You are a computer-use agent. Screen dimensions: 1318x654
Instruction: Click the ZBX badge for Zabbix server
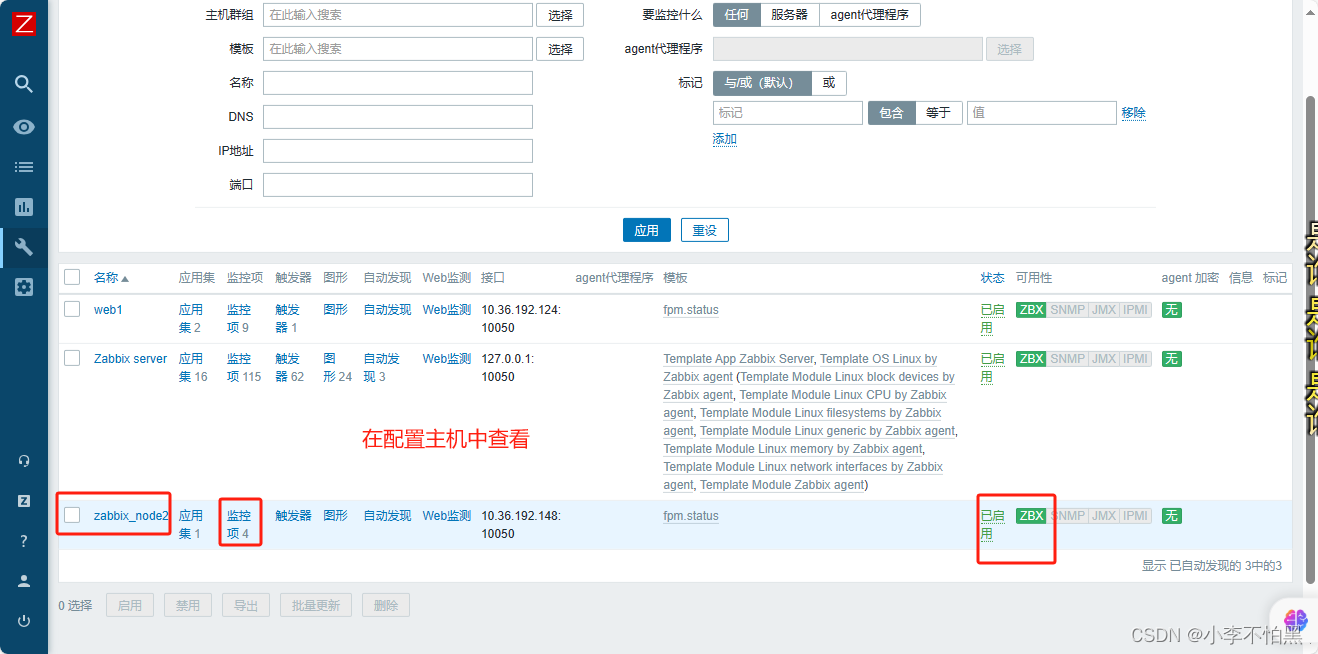[1031, 359]
